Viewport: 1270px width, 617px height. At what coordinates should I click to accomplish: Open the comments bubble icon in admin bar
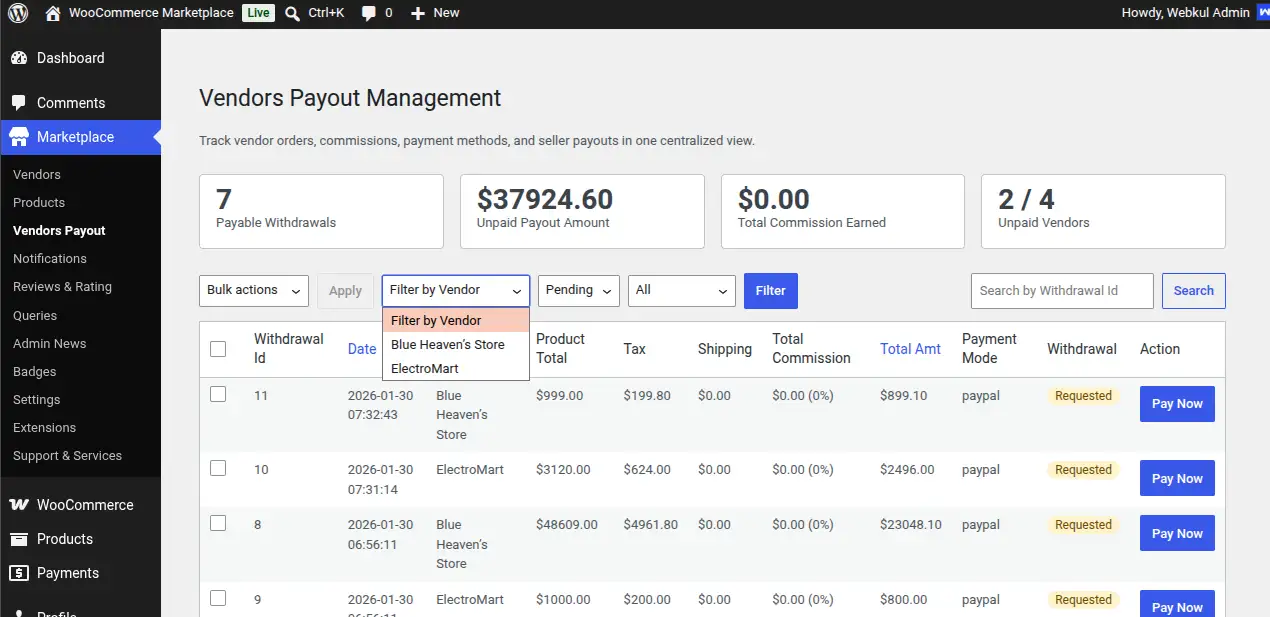[369, 13]
